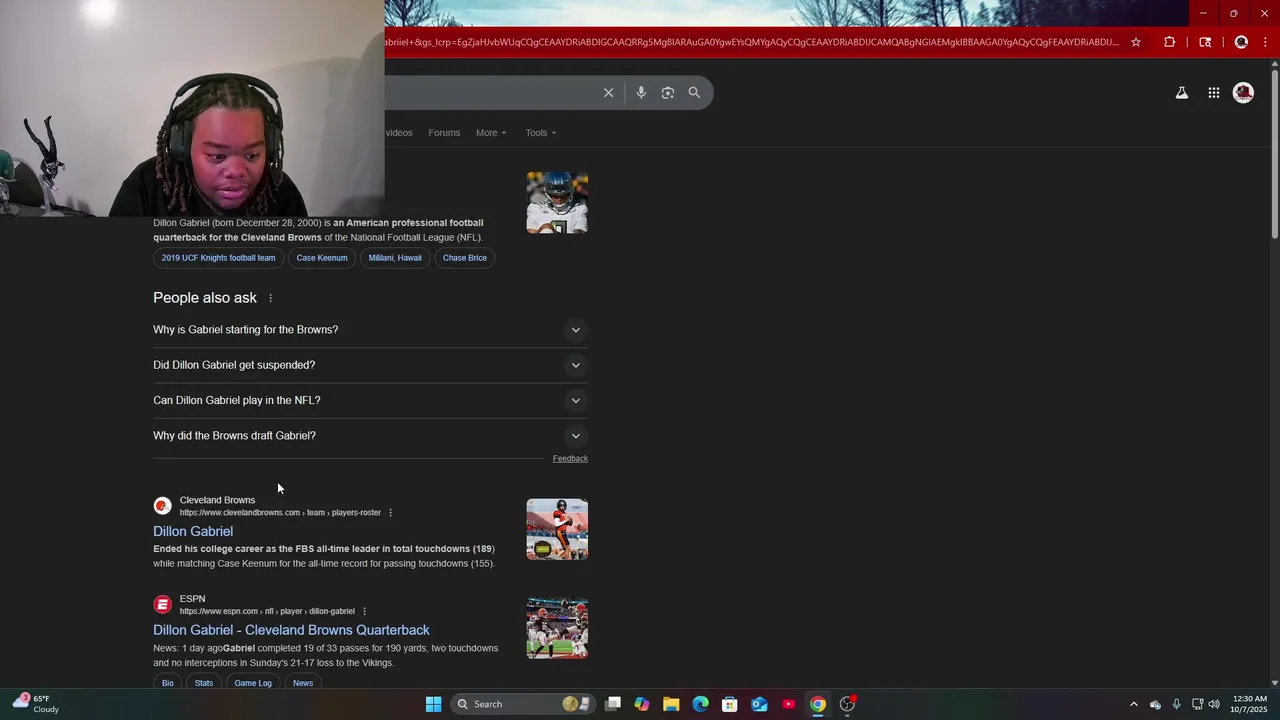The height and width of the screenshot is (720, 1280).
Task: Open clock and date 12:30 AM
Action: point(1250,704)
